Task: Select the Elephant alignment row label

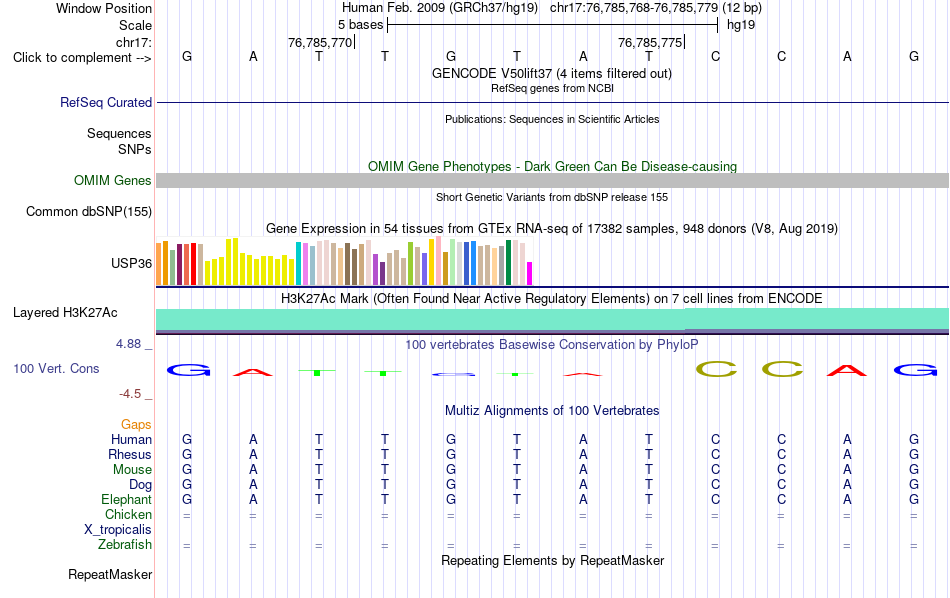Action: coord(127,500)
